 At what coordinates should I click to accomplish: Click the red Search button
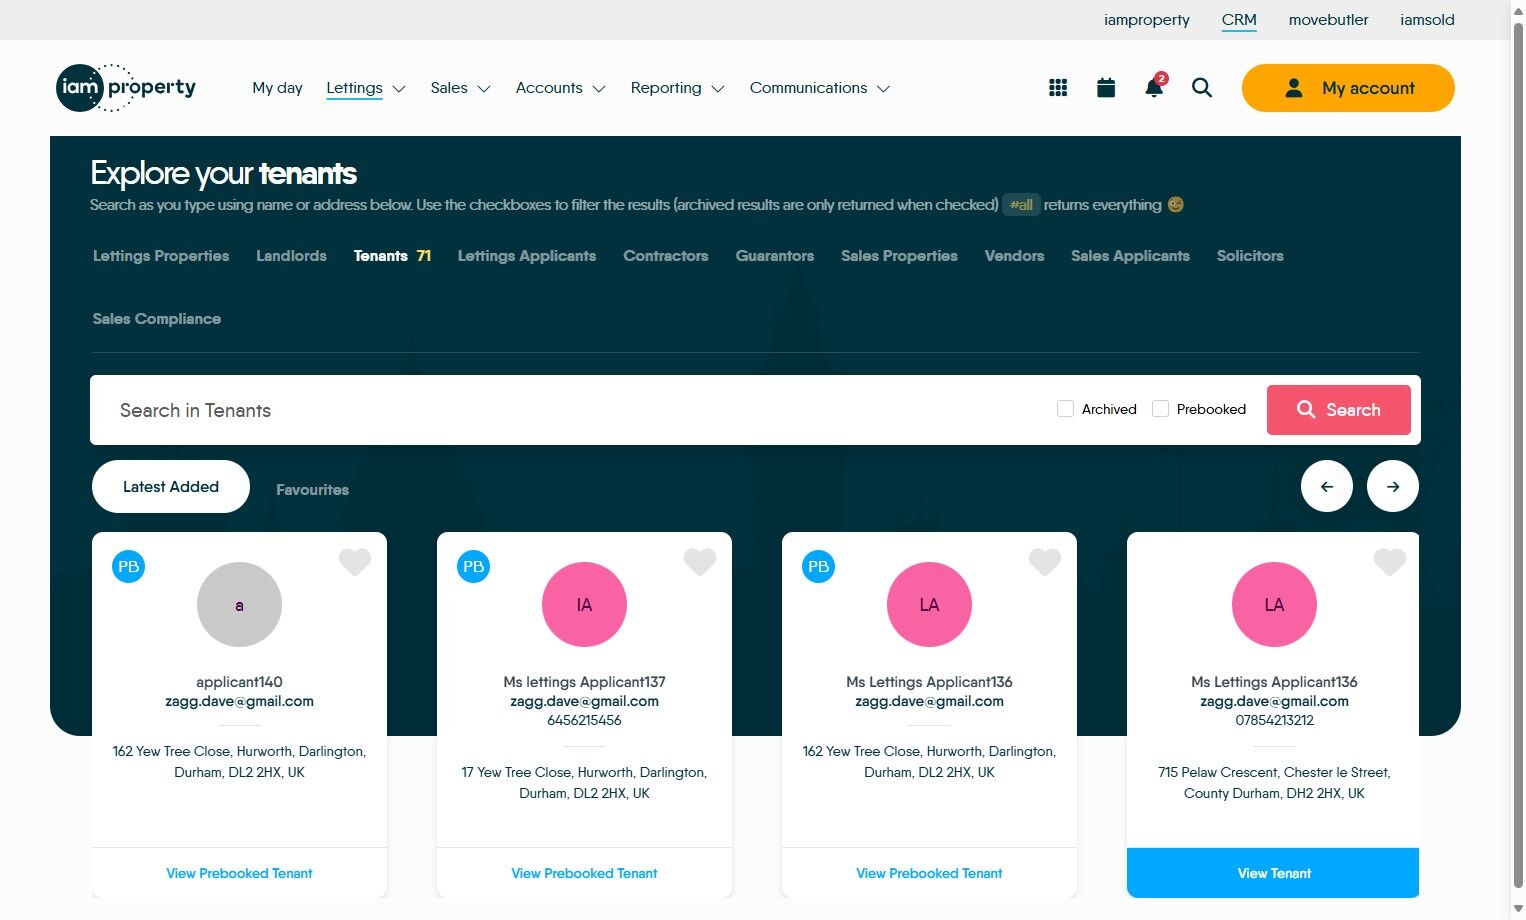coord(1339,410)
